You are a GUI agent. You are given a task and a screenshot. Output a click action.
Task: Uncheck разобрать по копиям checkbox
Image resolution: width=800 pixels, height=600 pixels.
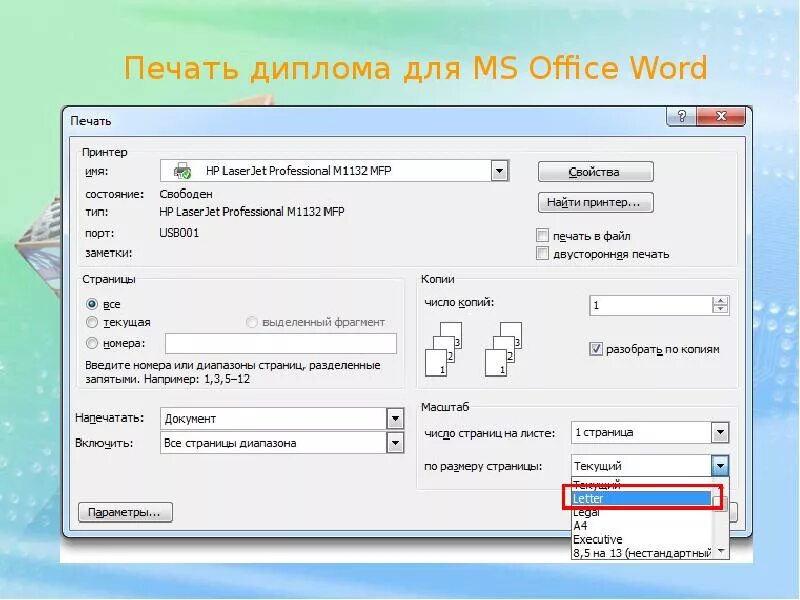point(595,349)
